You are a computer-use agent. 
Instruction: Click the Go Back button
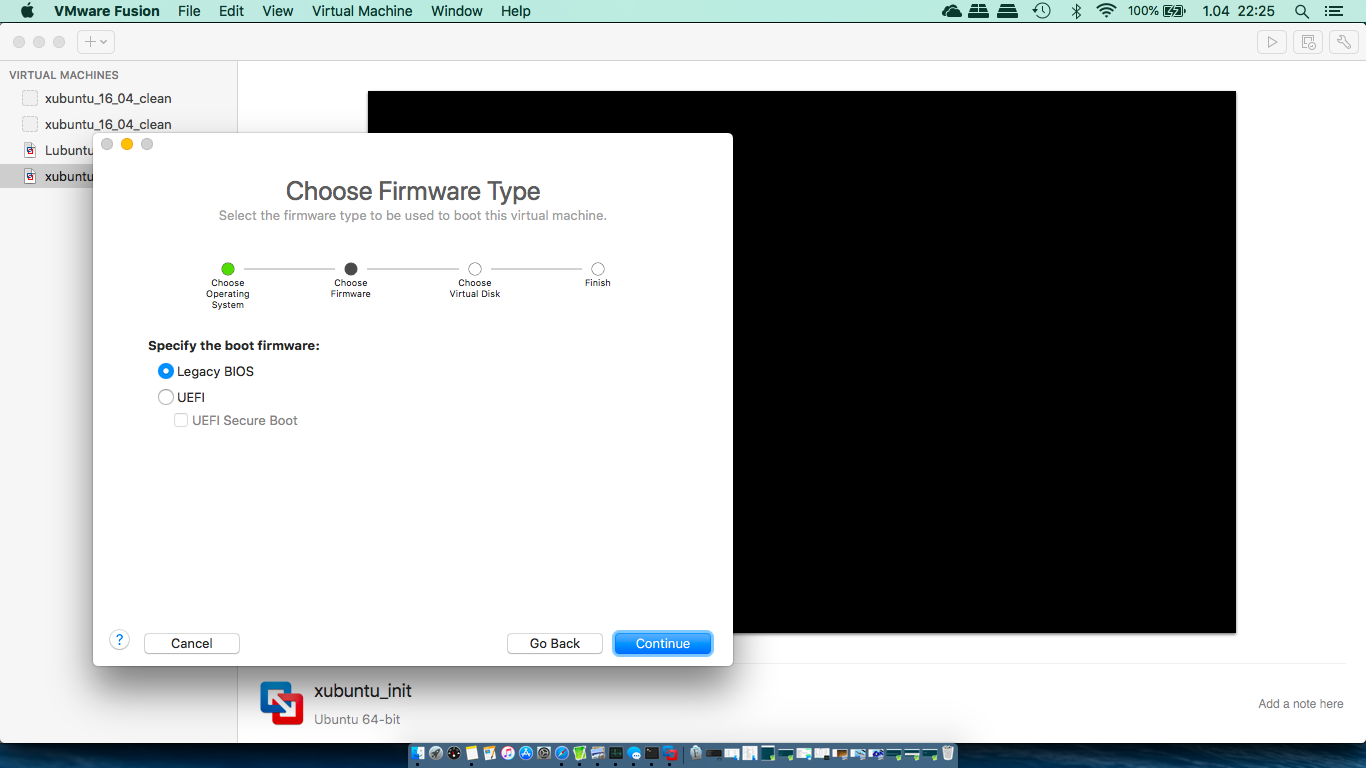tap(555, 643)
